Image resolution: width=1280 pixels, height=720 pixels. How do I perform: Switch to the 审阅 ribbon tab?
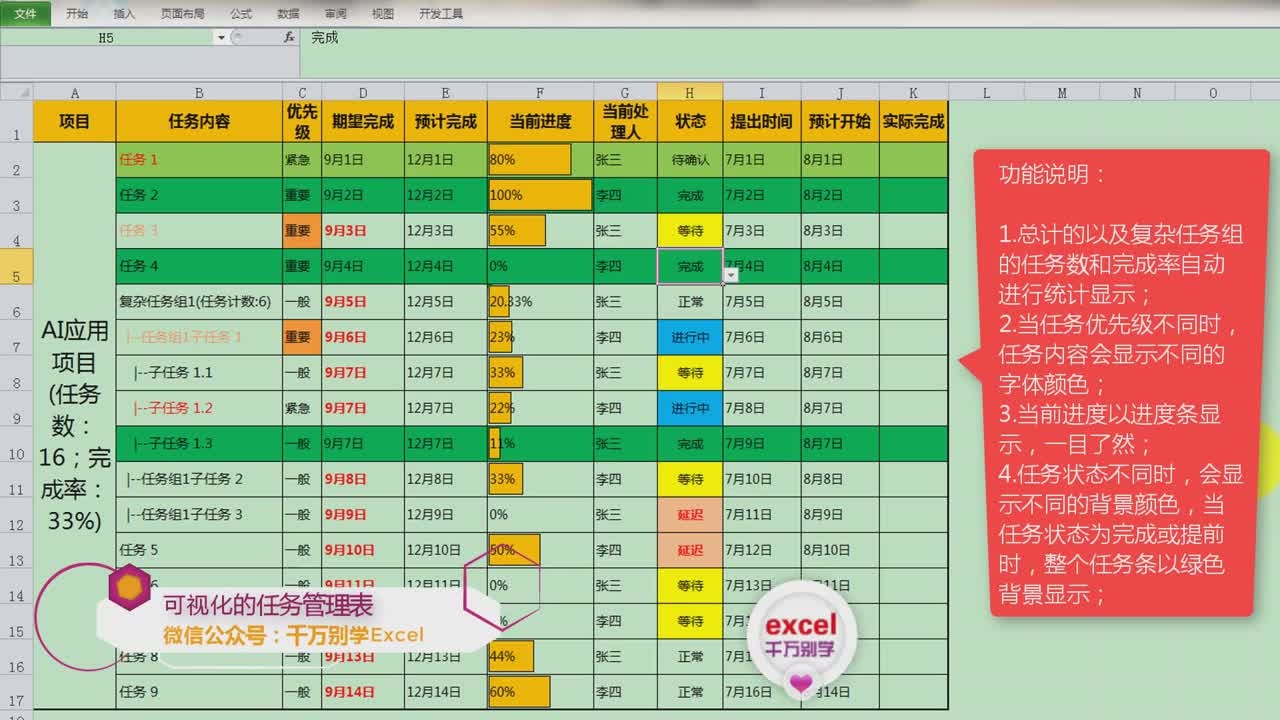[336, 14]
